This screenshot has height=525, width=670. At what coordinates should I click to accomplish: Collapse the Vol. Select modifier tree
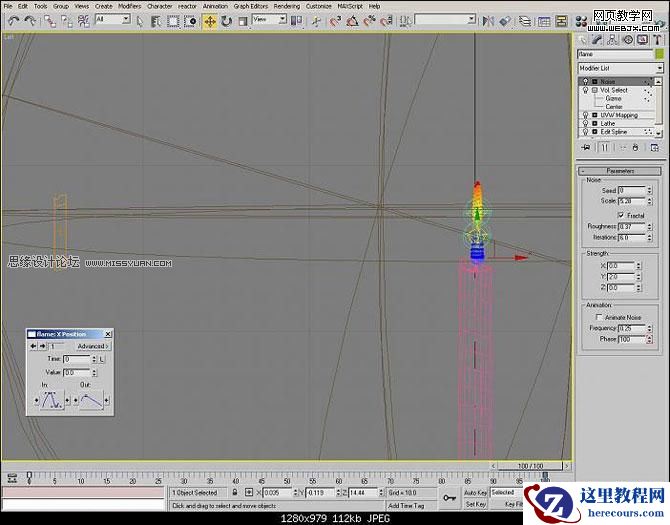click(x=594, y=90)
